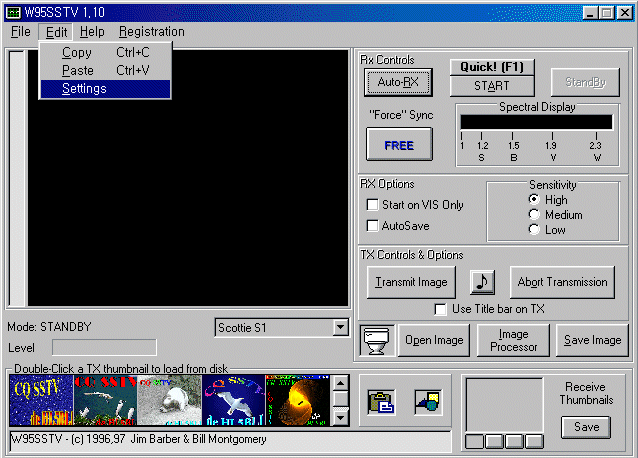Image resolution: width=638 pixels, height=458 pixels.
Task: Select the starry CQ SSTV thumbnail
Action: 41,400
